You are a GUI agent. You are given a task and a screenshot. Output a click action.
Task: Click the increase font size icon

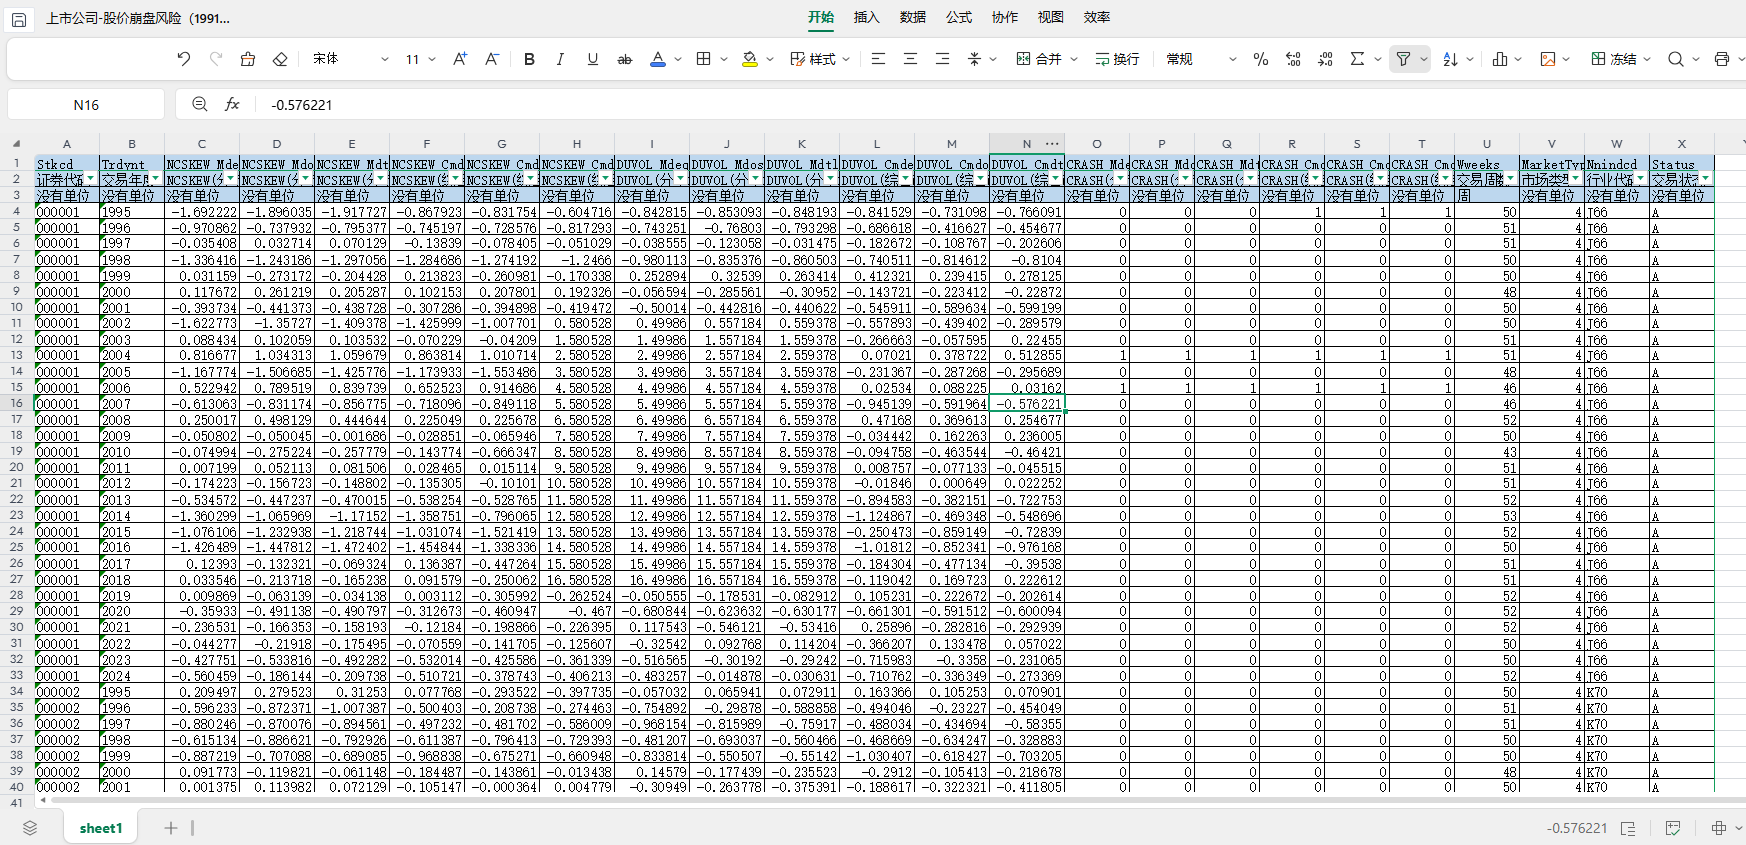tap(460, 59)
